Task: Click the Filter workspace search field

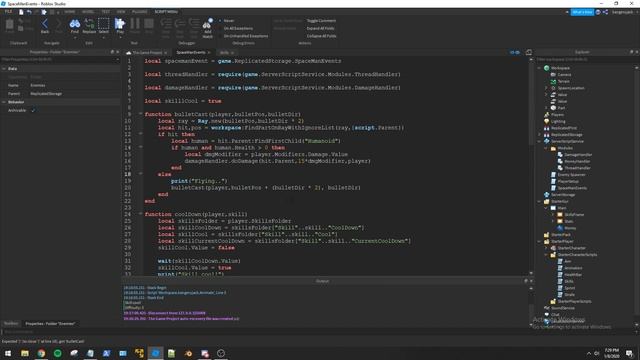Action: click(587, 60)
